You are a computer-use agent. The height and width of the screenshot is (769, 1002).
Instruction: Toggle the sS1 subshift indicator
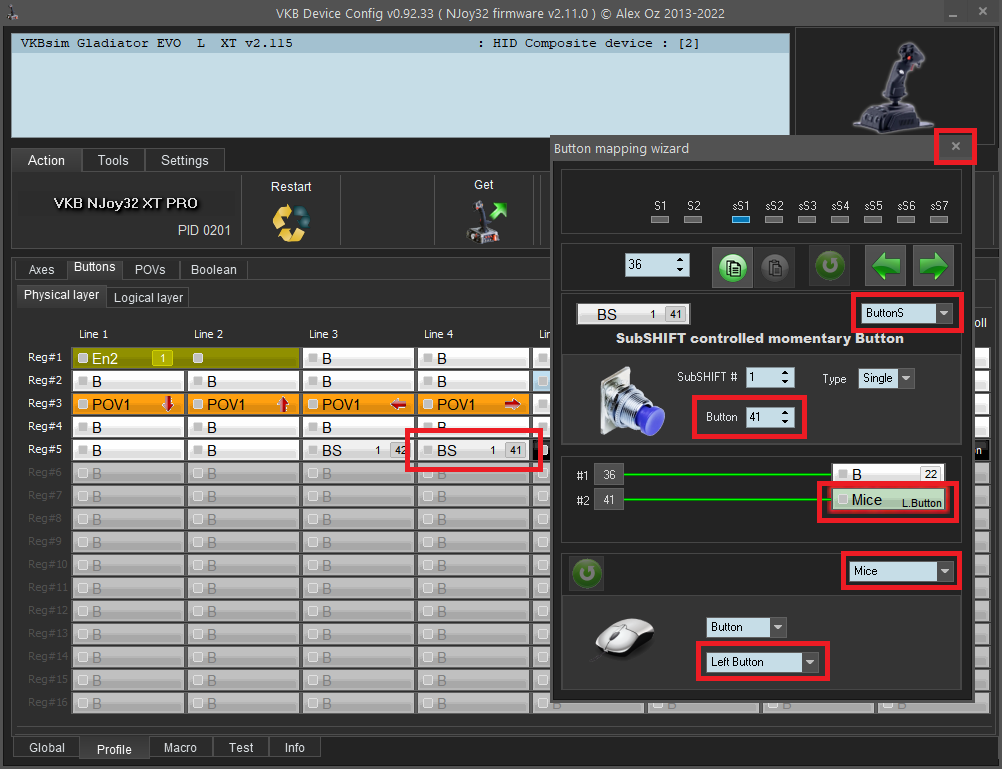(741, 219)
